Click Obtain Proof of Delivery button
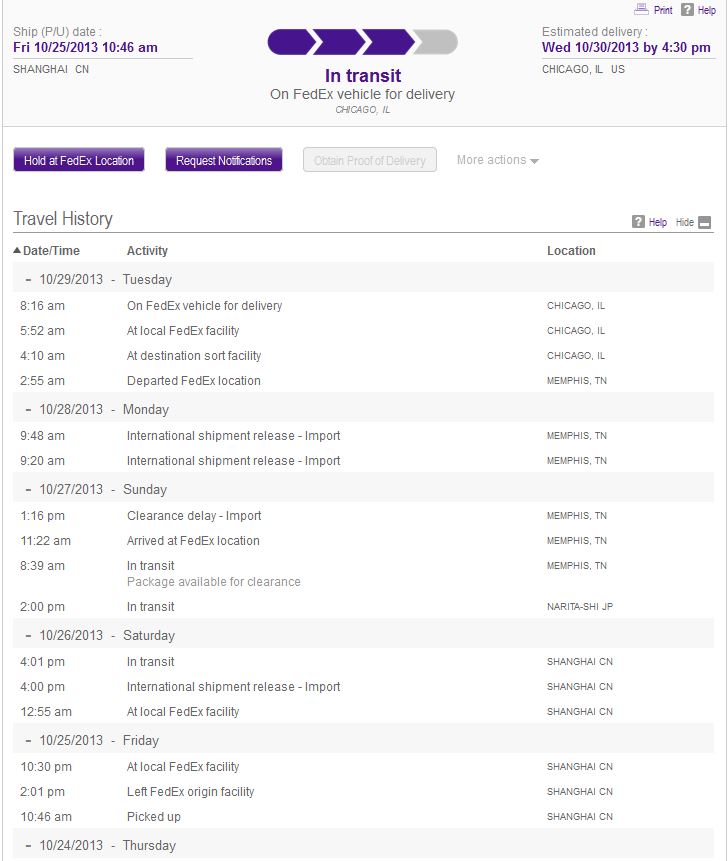The width and height of the screenshot is (728, 861). point(370,160)
